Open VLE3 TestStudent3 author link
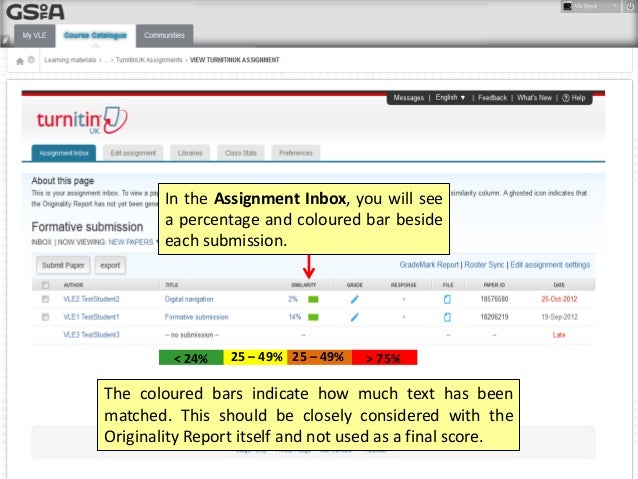 tap(91, 335)
